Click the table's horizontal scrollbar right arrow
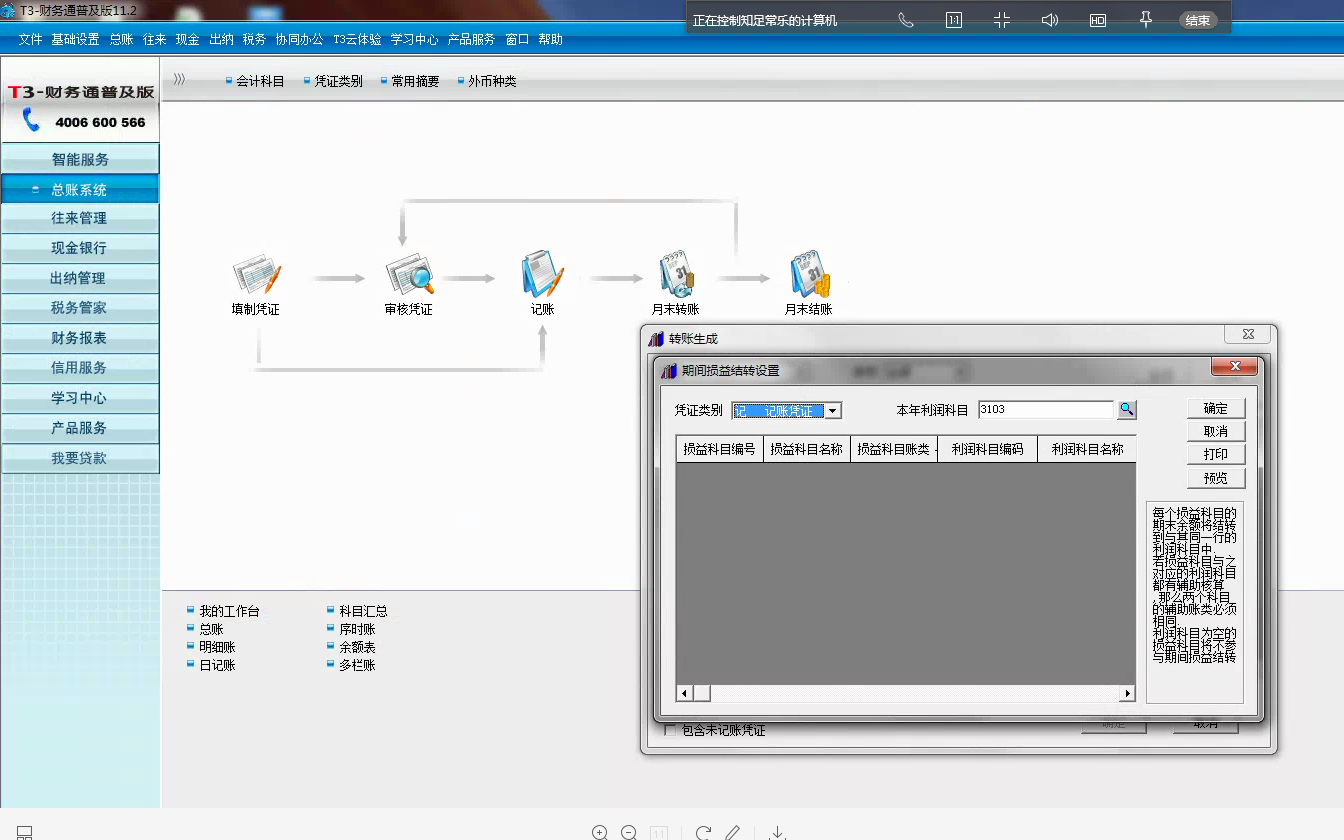 (1127, 693)
